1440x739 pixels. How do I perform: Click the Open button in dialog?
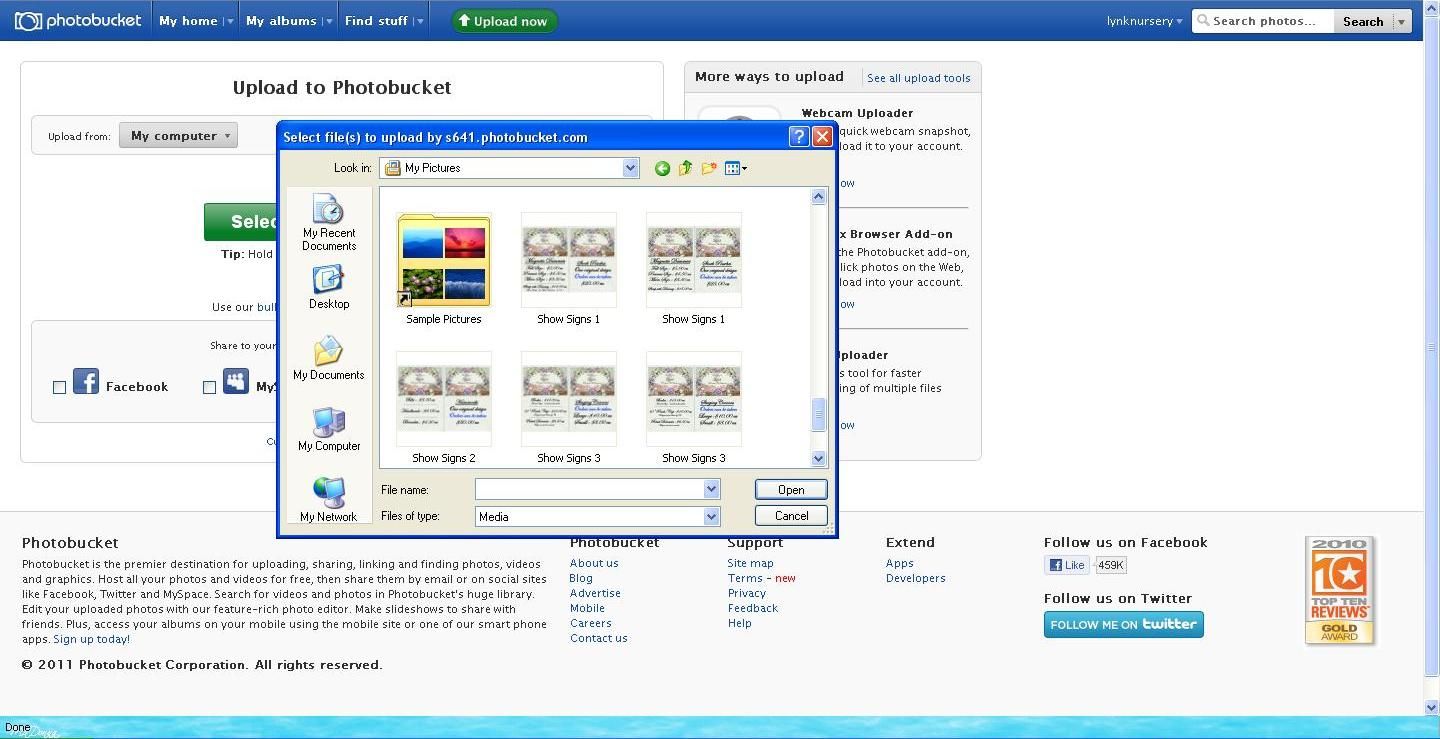791,489
